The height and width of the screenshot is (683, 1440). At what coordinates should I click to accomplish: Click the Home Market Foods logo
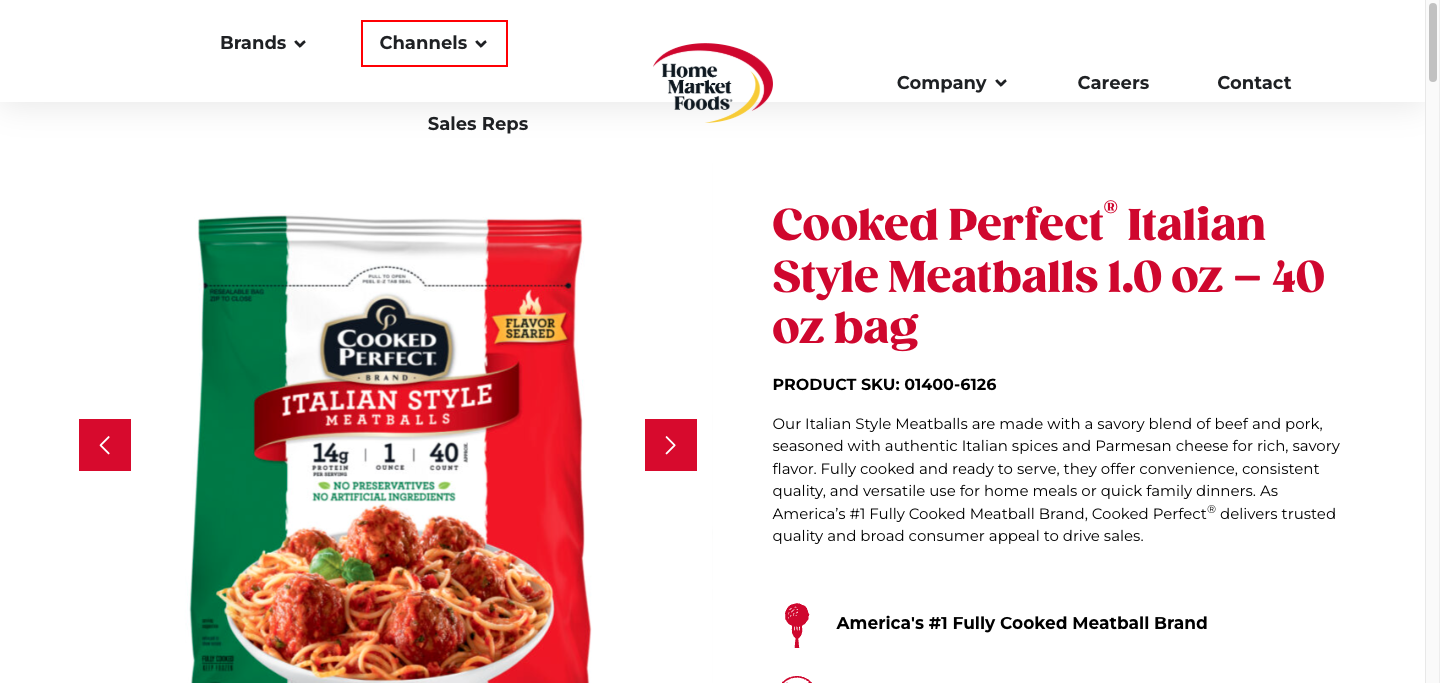pyautogui.click(x=713, y=83)
